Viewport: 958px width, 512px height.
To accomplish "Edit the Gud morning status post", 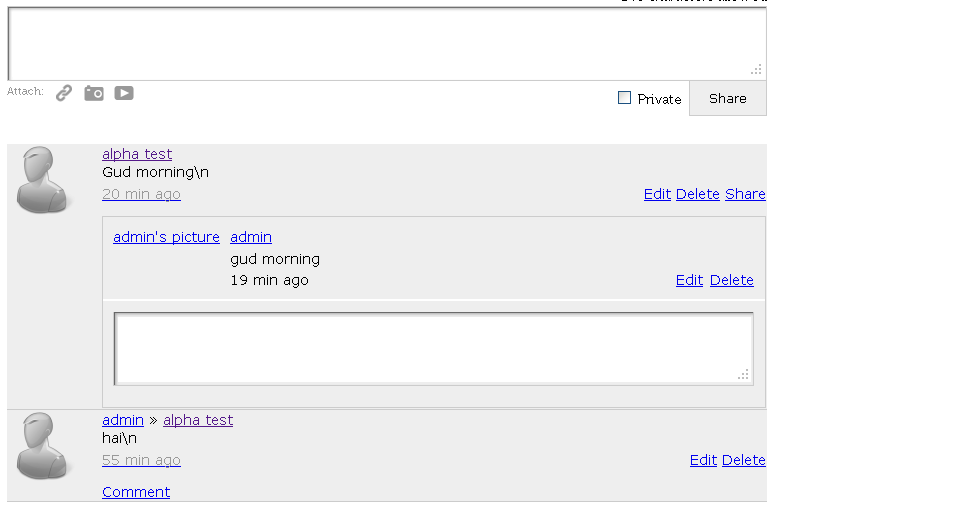I will click(x=657, y=194).
